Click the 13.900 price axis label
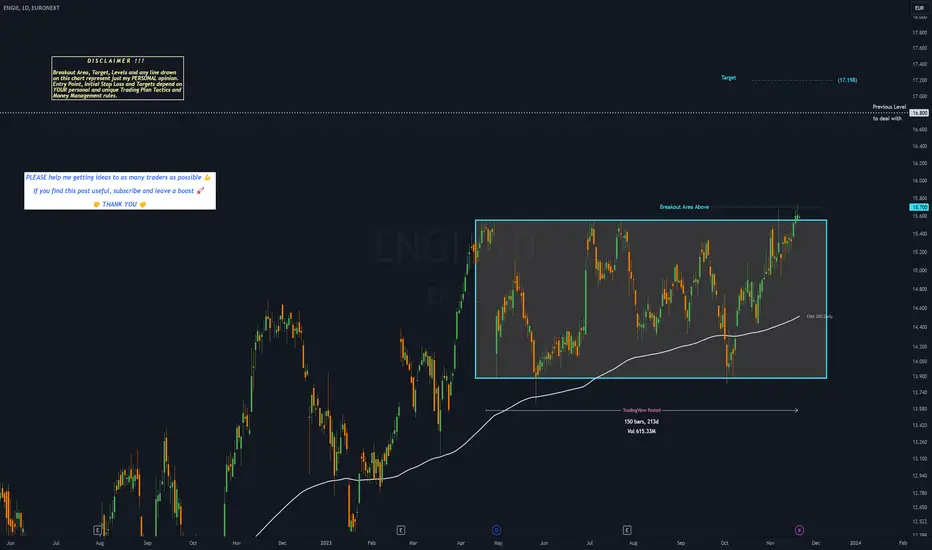 [x=919, y=376]
